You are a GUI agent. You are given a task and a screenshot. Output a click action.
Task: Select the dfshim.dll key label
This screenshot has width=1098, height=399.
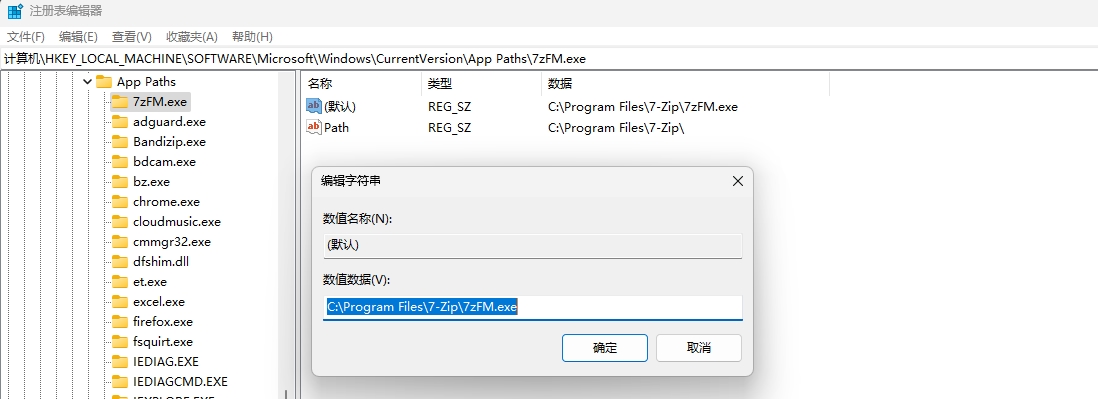tap(161, 262)
